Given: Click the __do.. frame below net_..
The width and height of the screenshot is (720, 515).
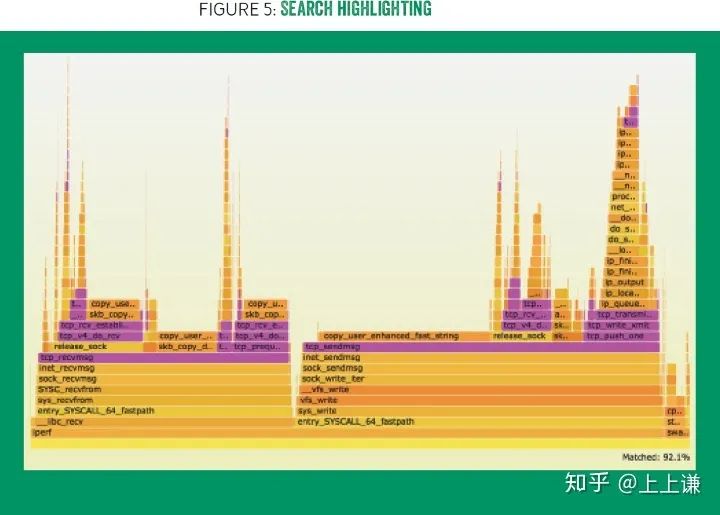Looking at the screenshot, I should tap(626, 218).
